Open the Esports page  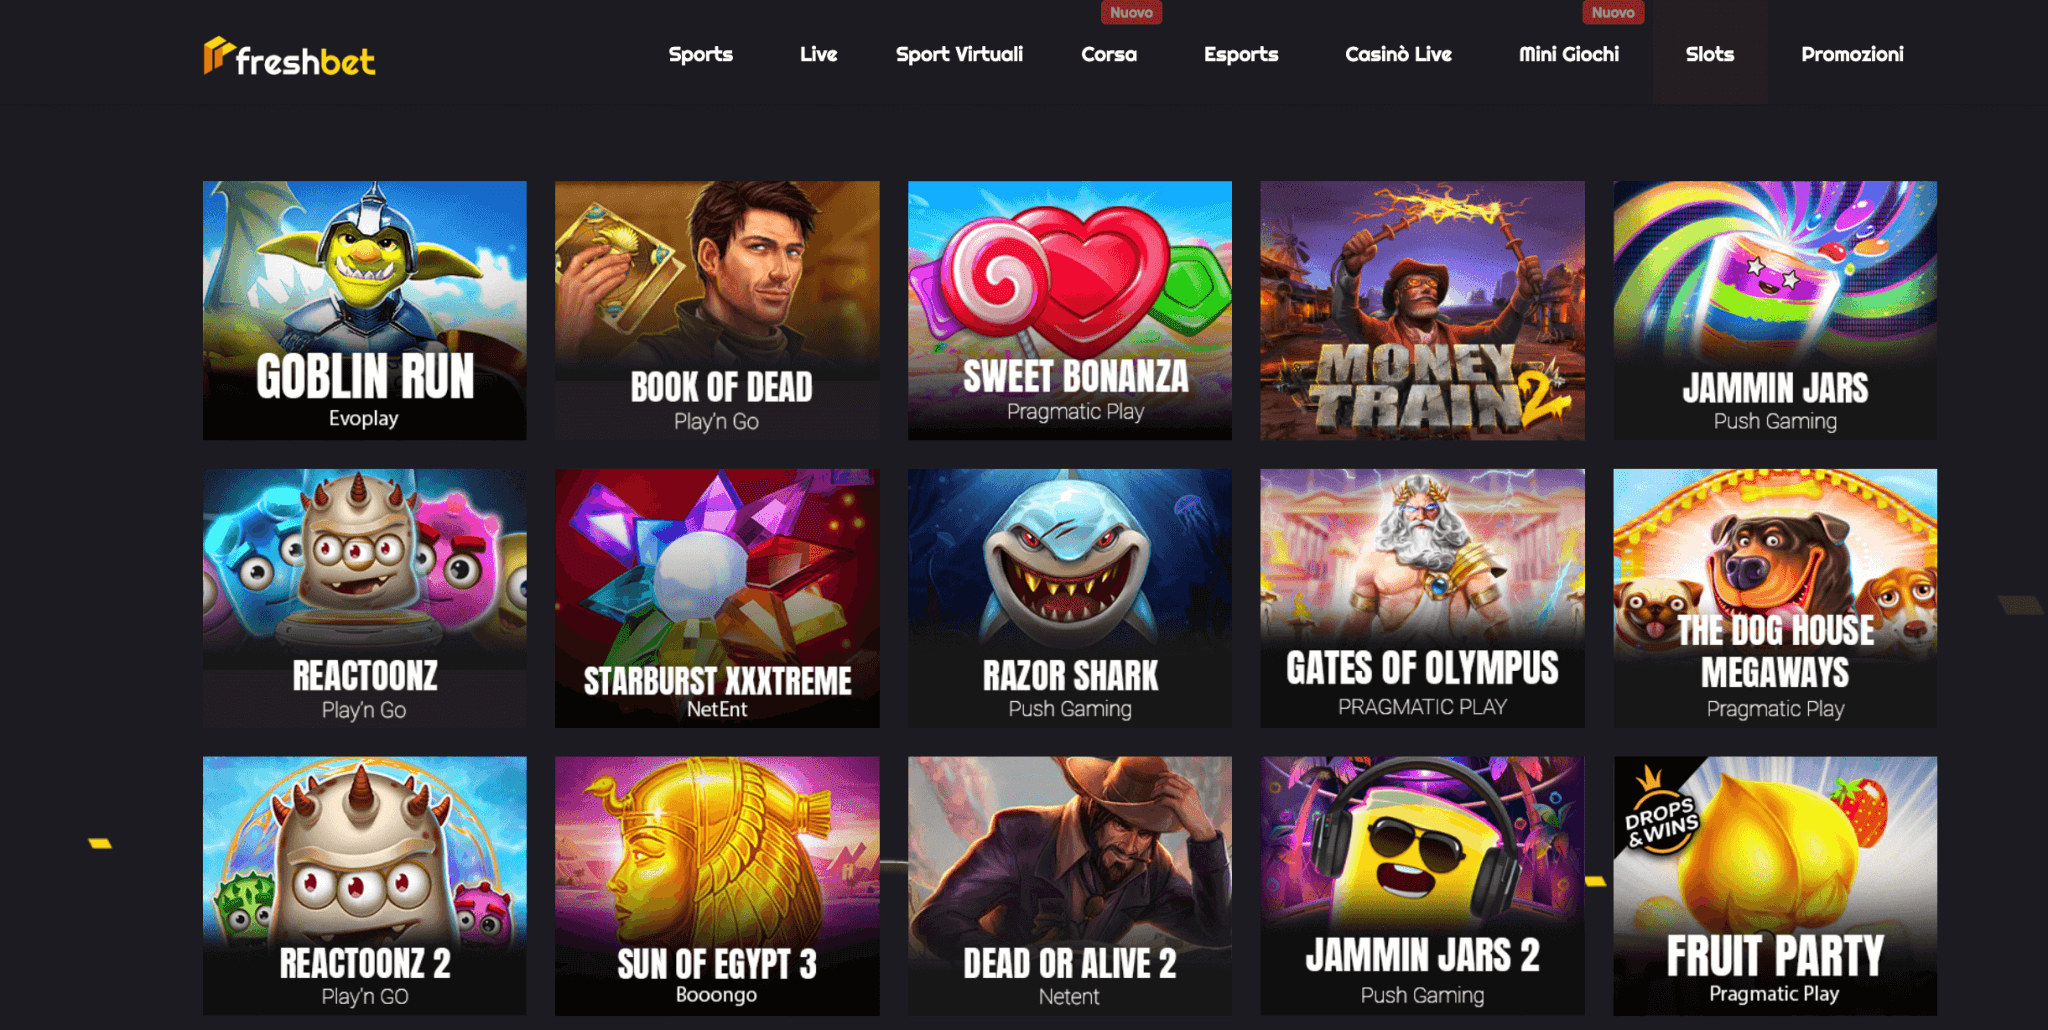pyautogui.click(x=1241, y=54)
